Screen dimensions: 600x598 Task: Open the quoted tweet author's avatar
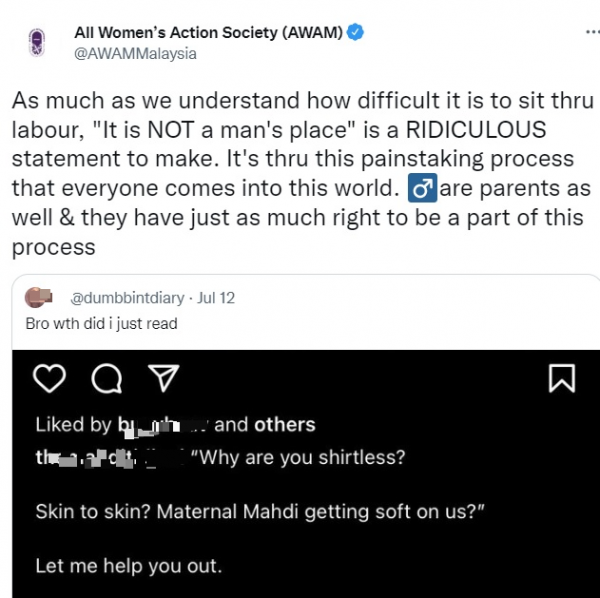pyautogui.click(x=38, y=298)
